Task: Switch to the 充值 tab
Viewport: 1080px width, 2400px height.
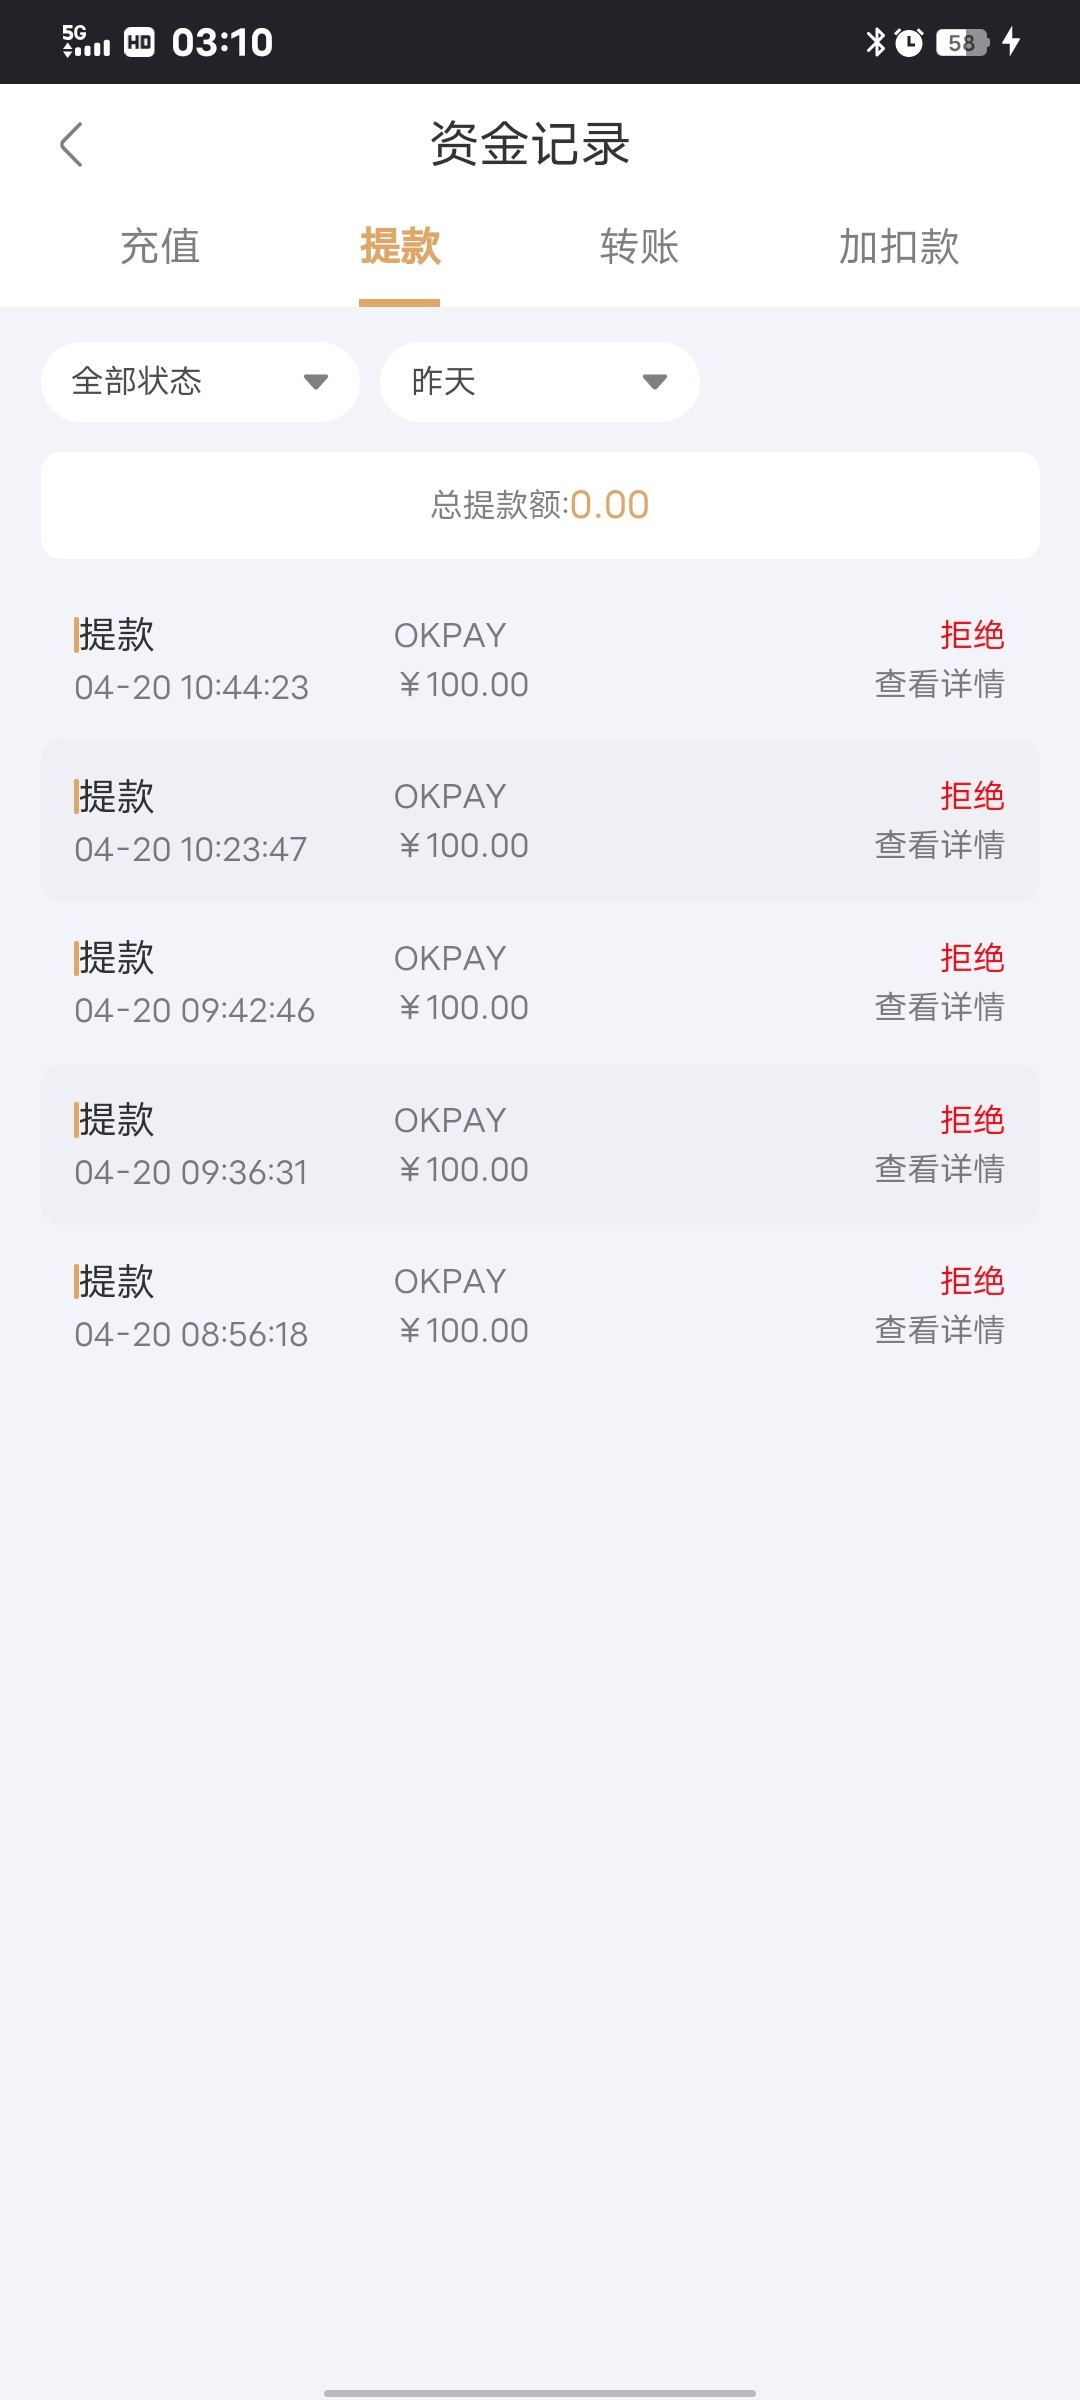Action: 160,247
